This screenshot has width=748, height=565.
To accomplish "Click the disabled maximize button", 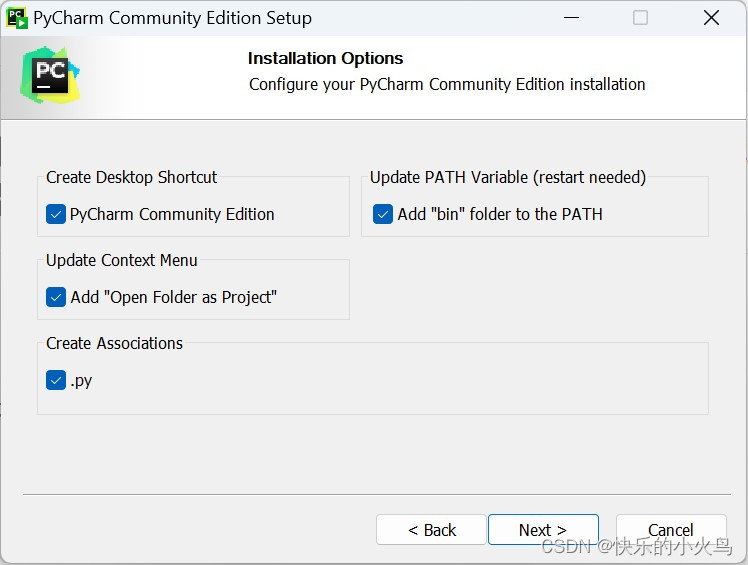I will 640,18.
